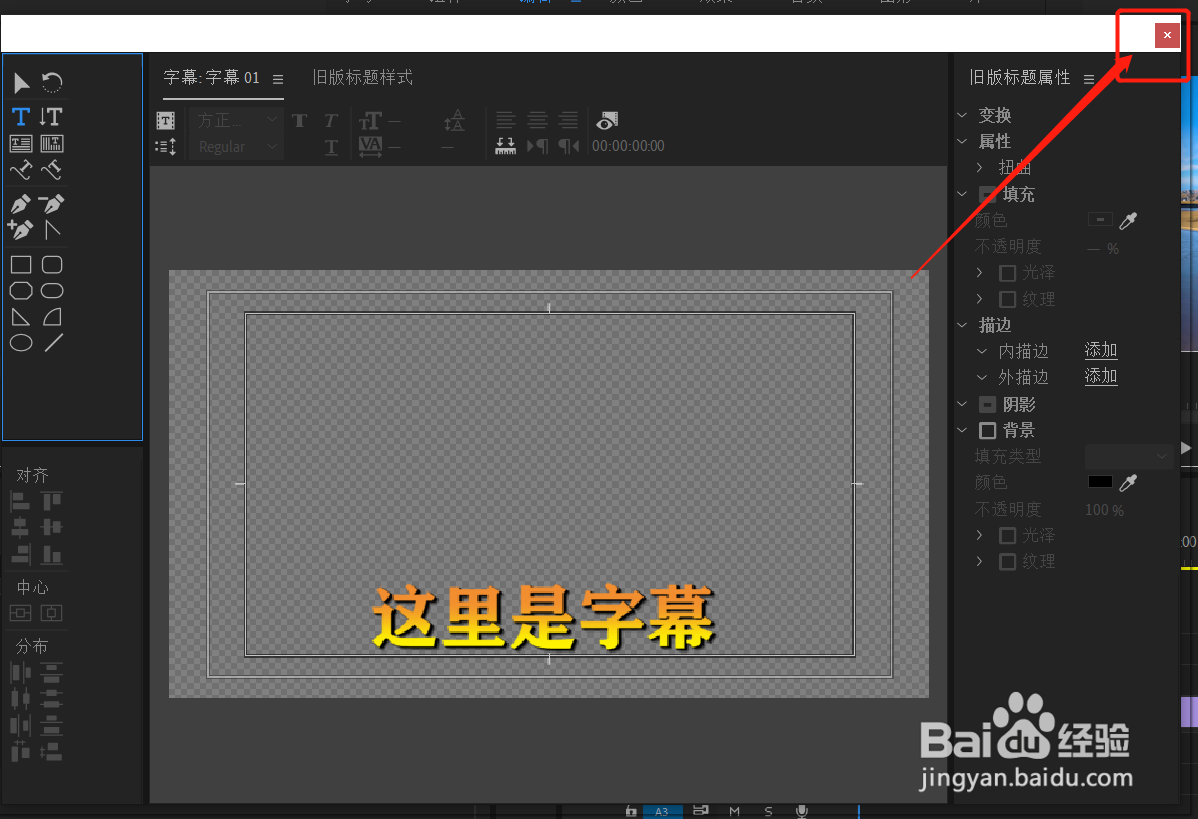Open the Regular font style dropdown
This screenshot has height=819, width=1198.
[237, 147]
